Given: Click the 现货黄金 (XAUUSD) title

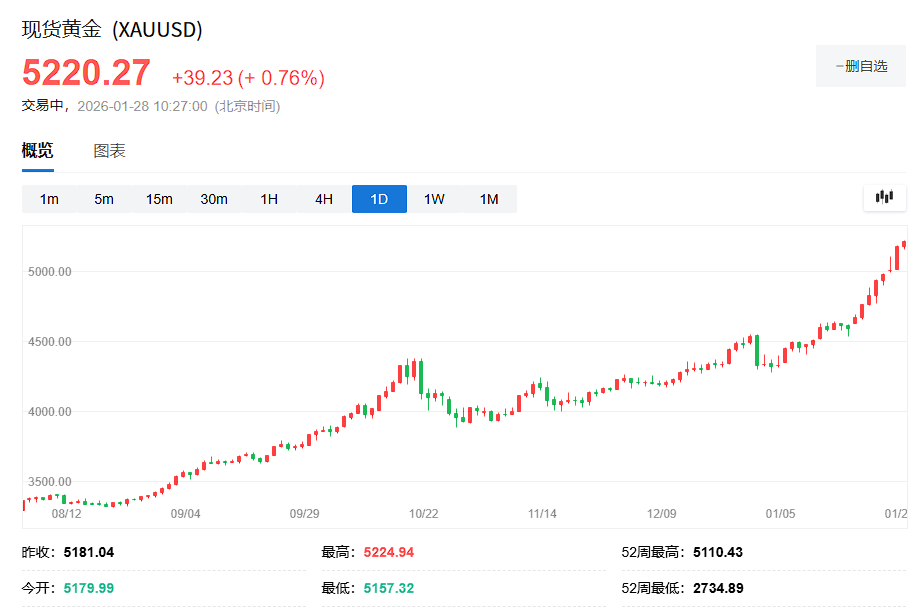Looking at the screenshot, I should click(112, 30).
